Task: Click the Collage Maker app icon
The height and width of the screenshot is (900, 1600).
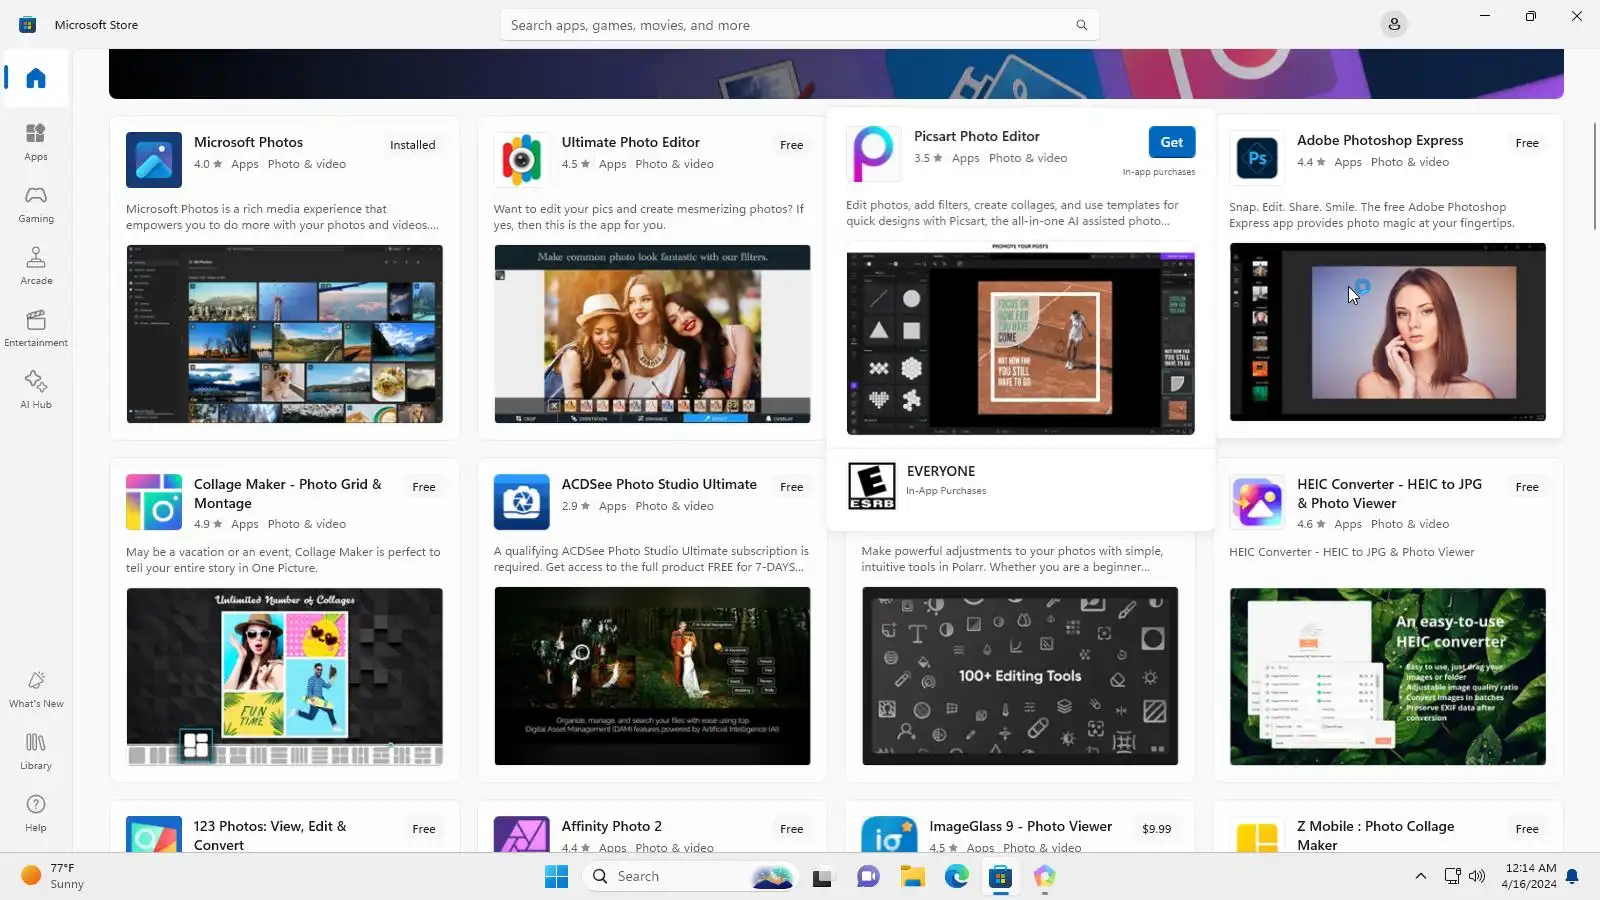Action: [x=154, y=502]
